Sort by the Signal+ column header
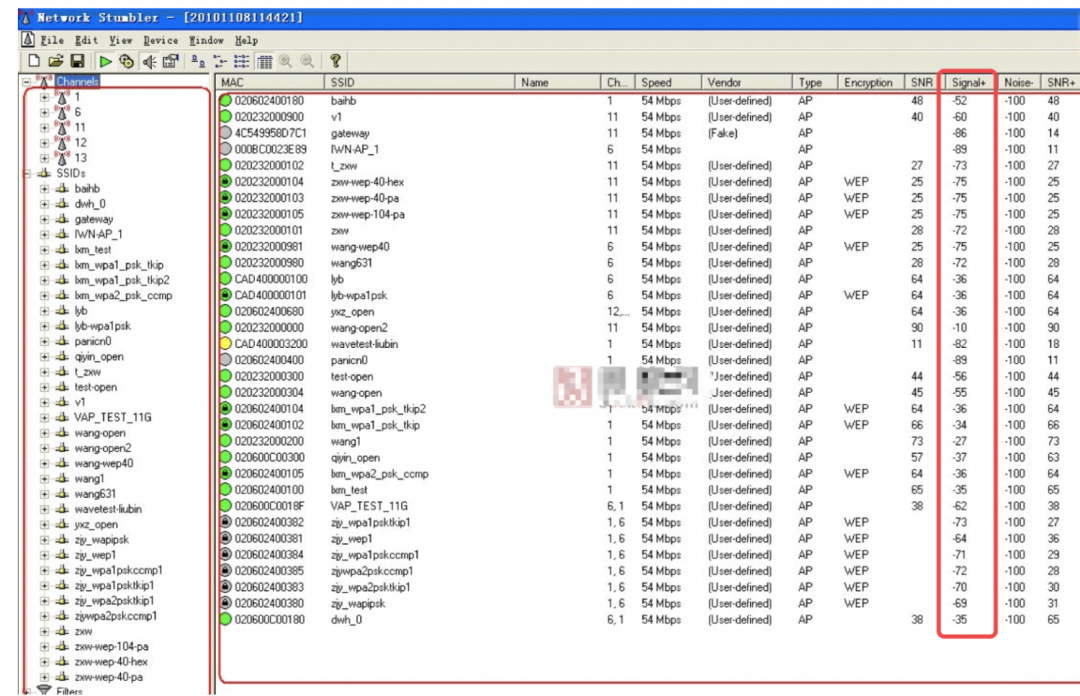This screenshot has width=1080, height=696. (x=968, y=82)
